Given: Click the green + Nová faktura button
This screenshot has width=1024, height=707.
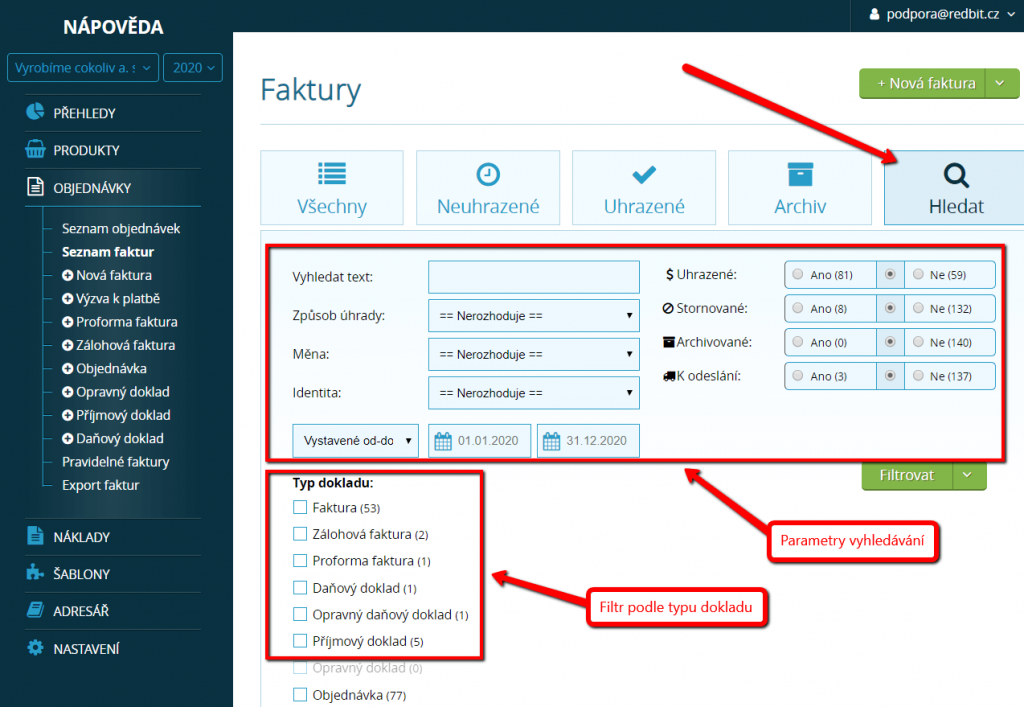Looking at the screenshot, I should point(922,84).
